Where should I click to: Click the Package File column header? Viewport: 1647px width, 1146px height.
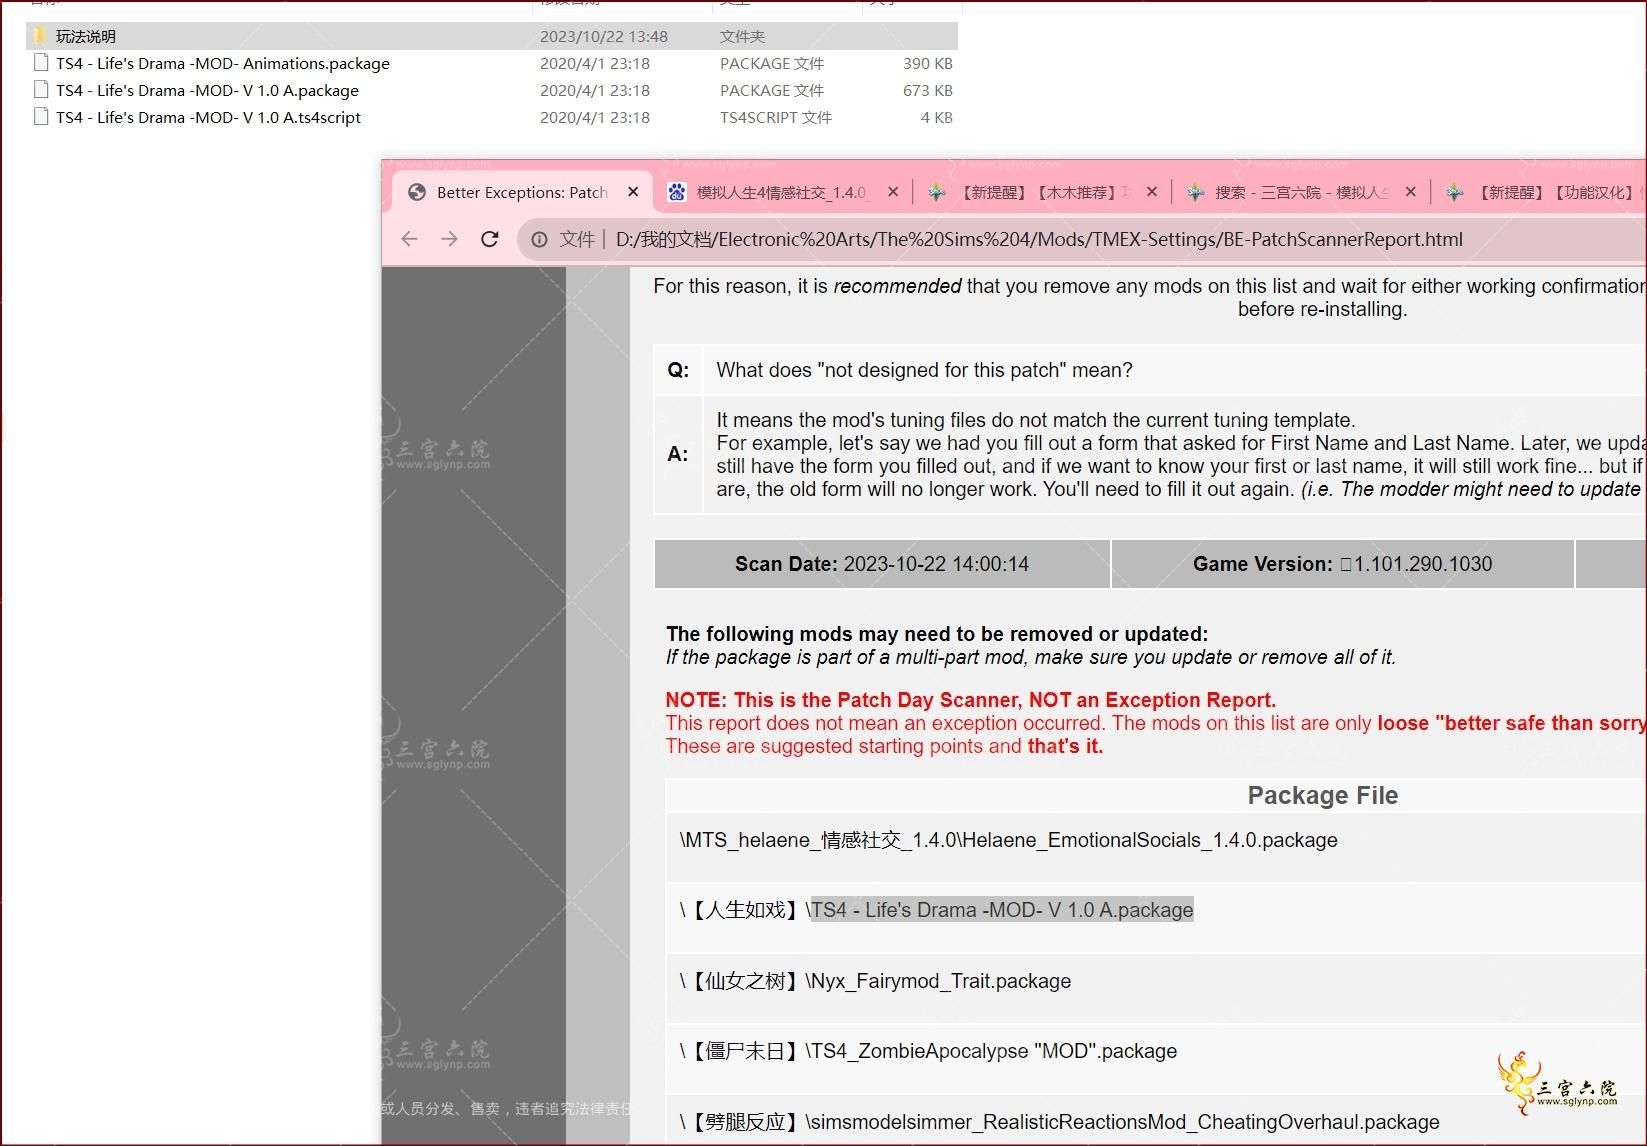click(x=1322, y=795)
